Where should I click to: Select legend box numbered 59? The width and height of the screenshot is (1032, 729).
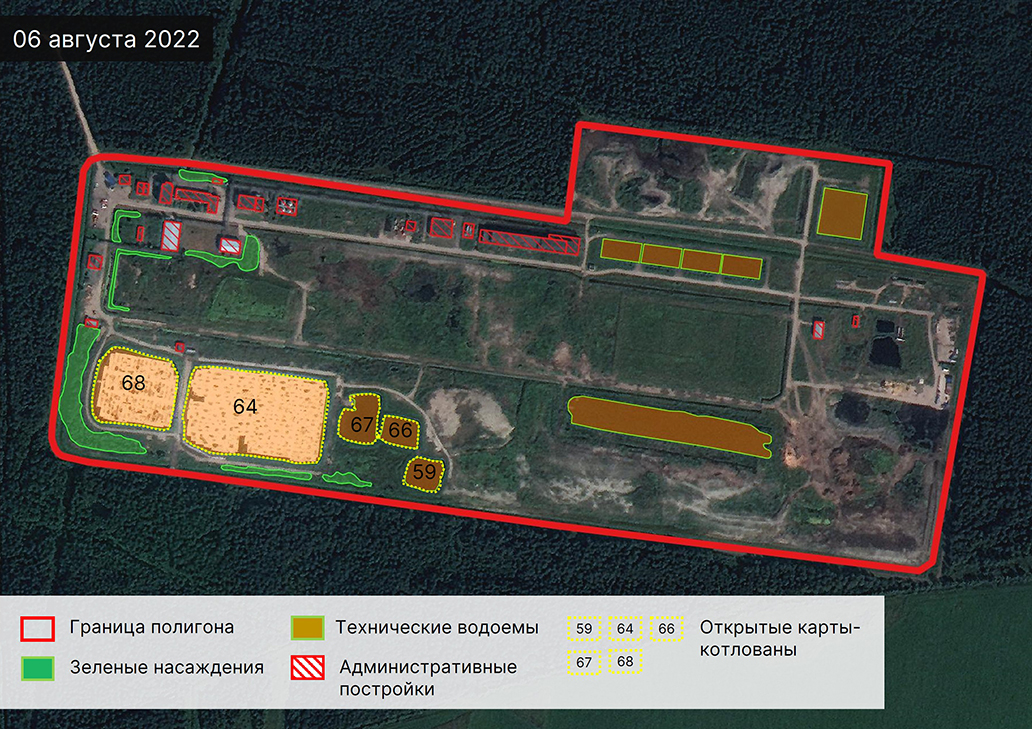click(585, 628)
